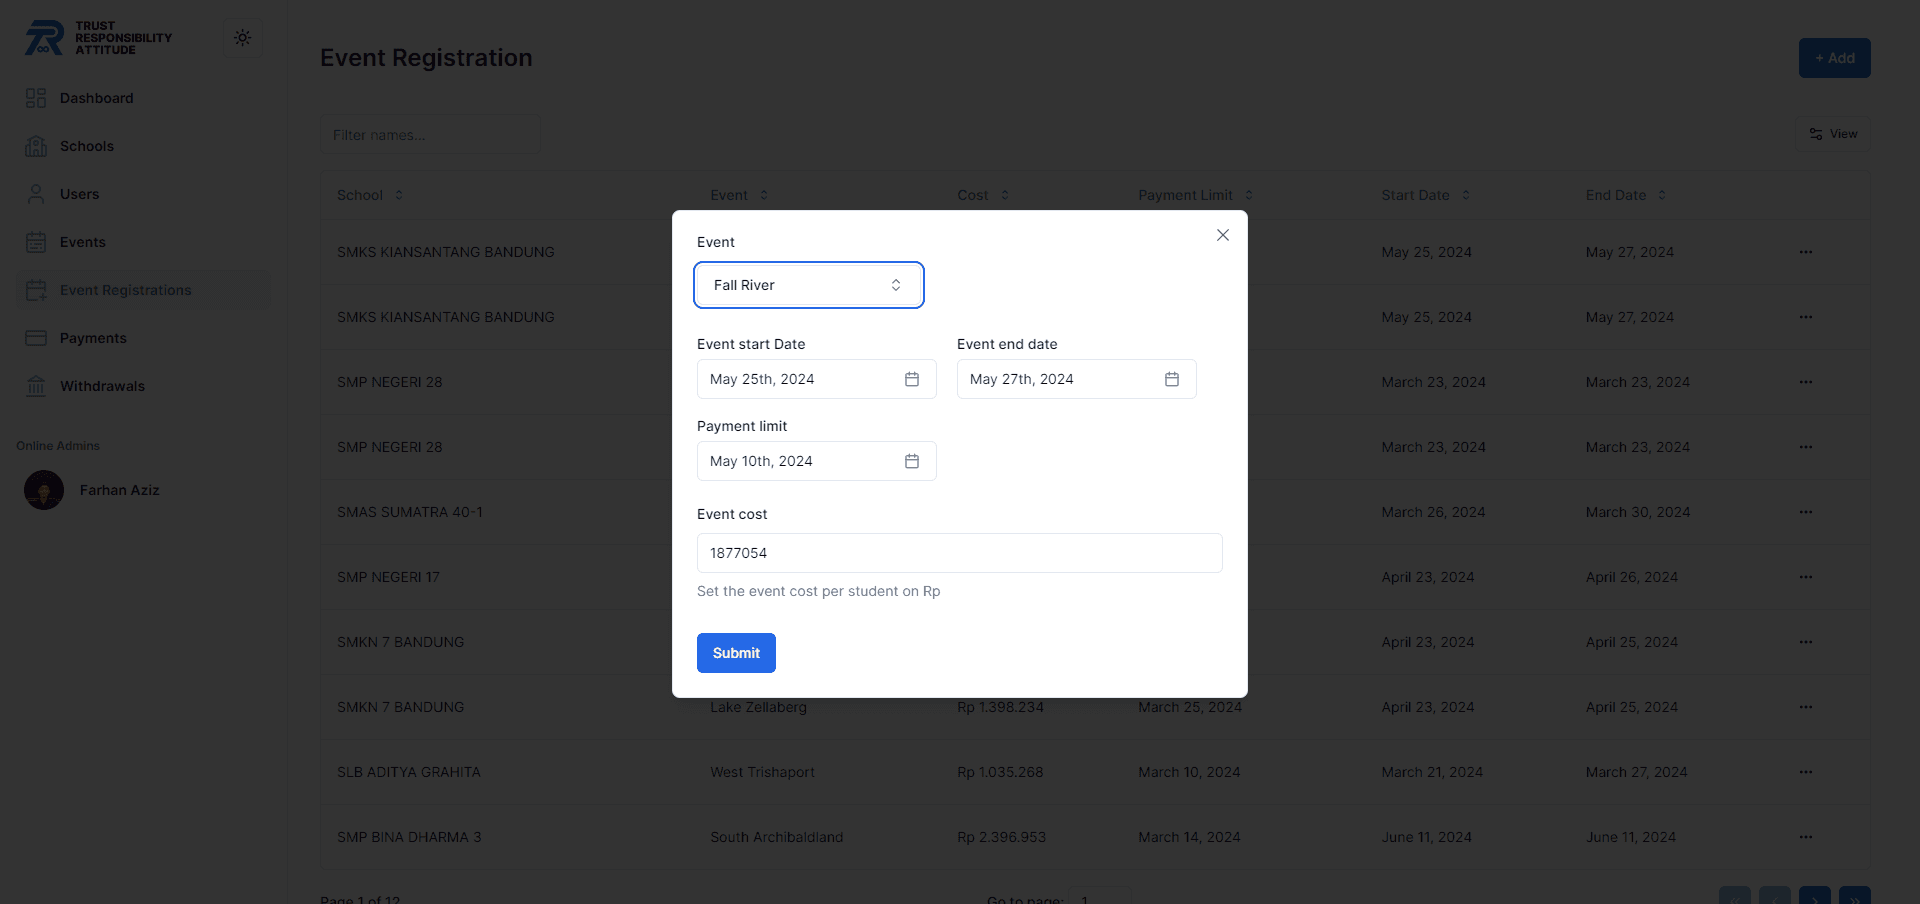1920x904 pixels.
Task: Toggle the theme with the sun icon
Action: pos(242,37)
